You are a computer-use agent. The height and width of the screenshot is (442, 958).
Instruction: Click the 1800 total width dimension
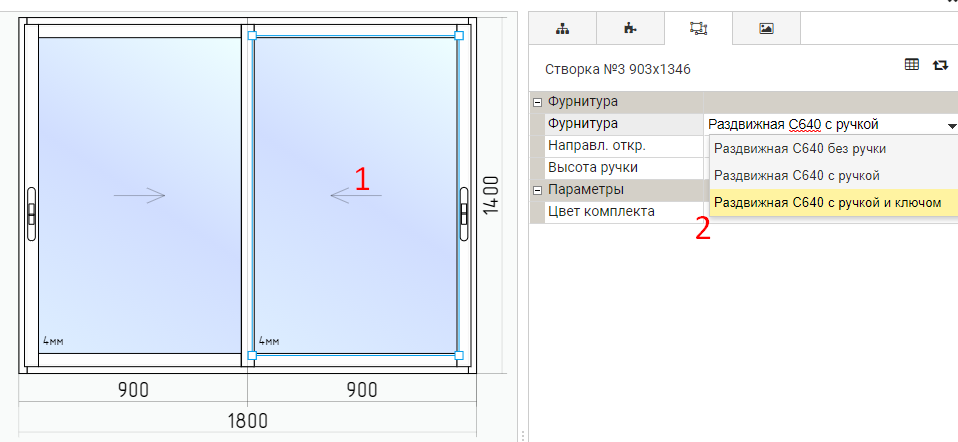[x=247, y=421]
